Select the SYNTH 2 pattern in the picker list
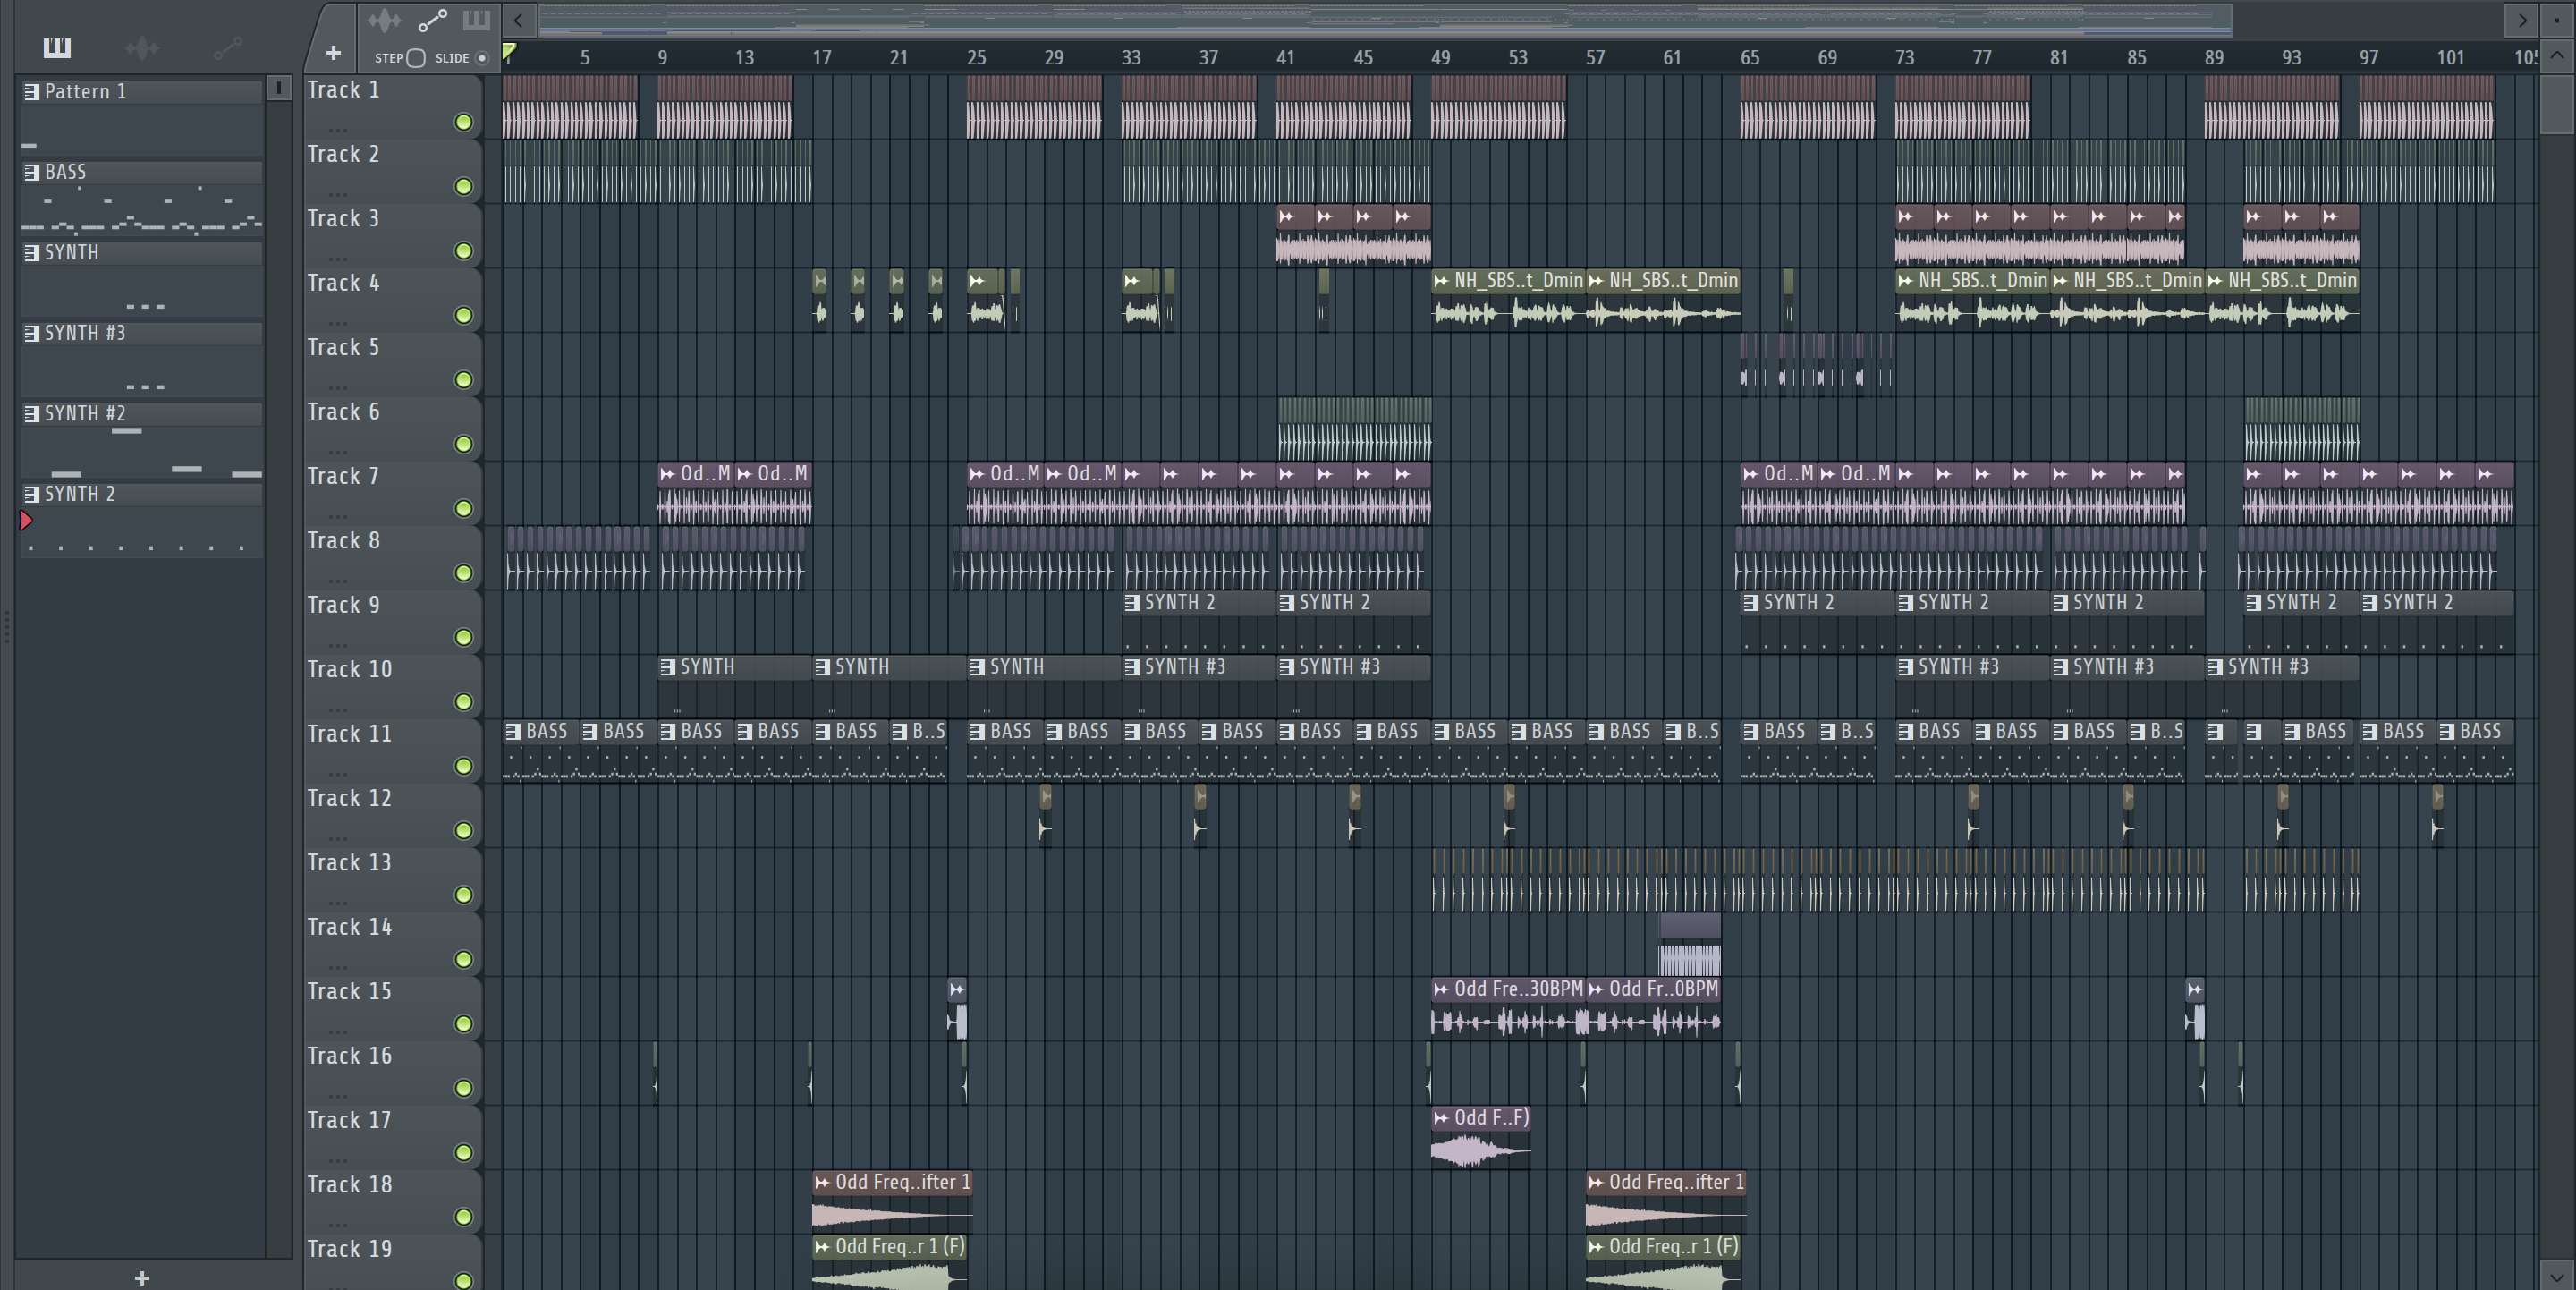2576x1290 pixels. 142,494
